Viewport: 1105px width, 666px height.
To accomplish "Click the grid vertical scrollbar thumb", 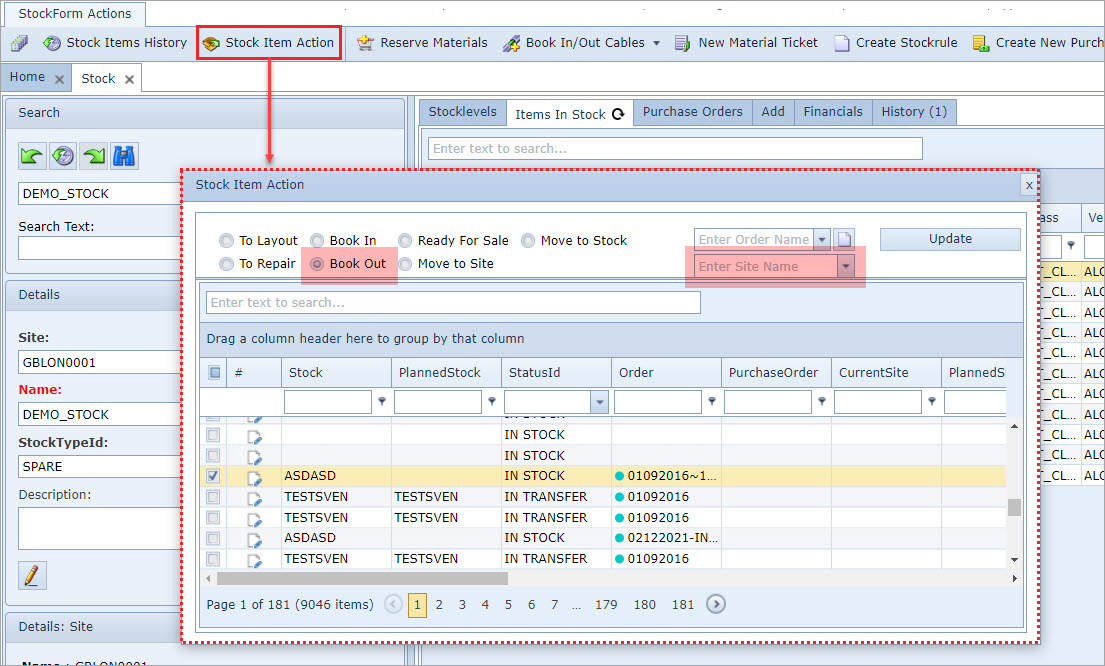I will pyautogui.click(x=1014, y=507).
